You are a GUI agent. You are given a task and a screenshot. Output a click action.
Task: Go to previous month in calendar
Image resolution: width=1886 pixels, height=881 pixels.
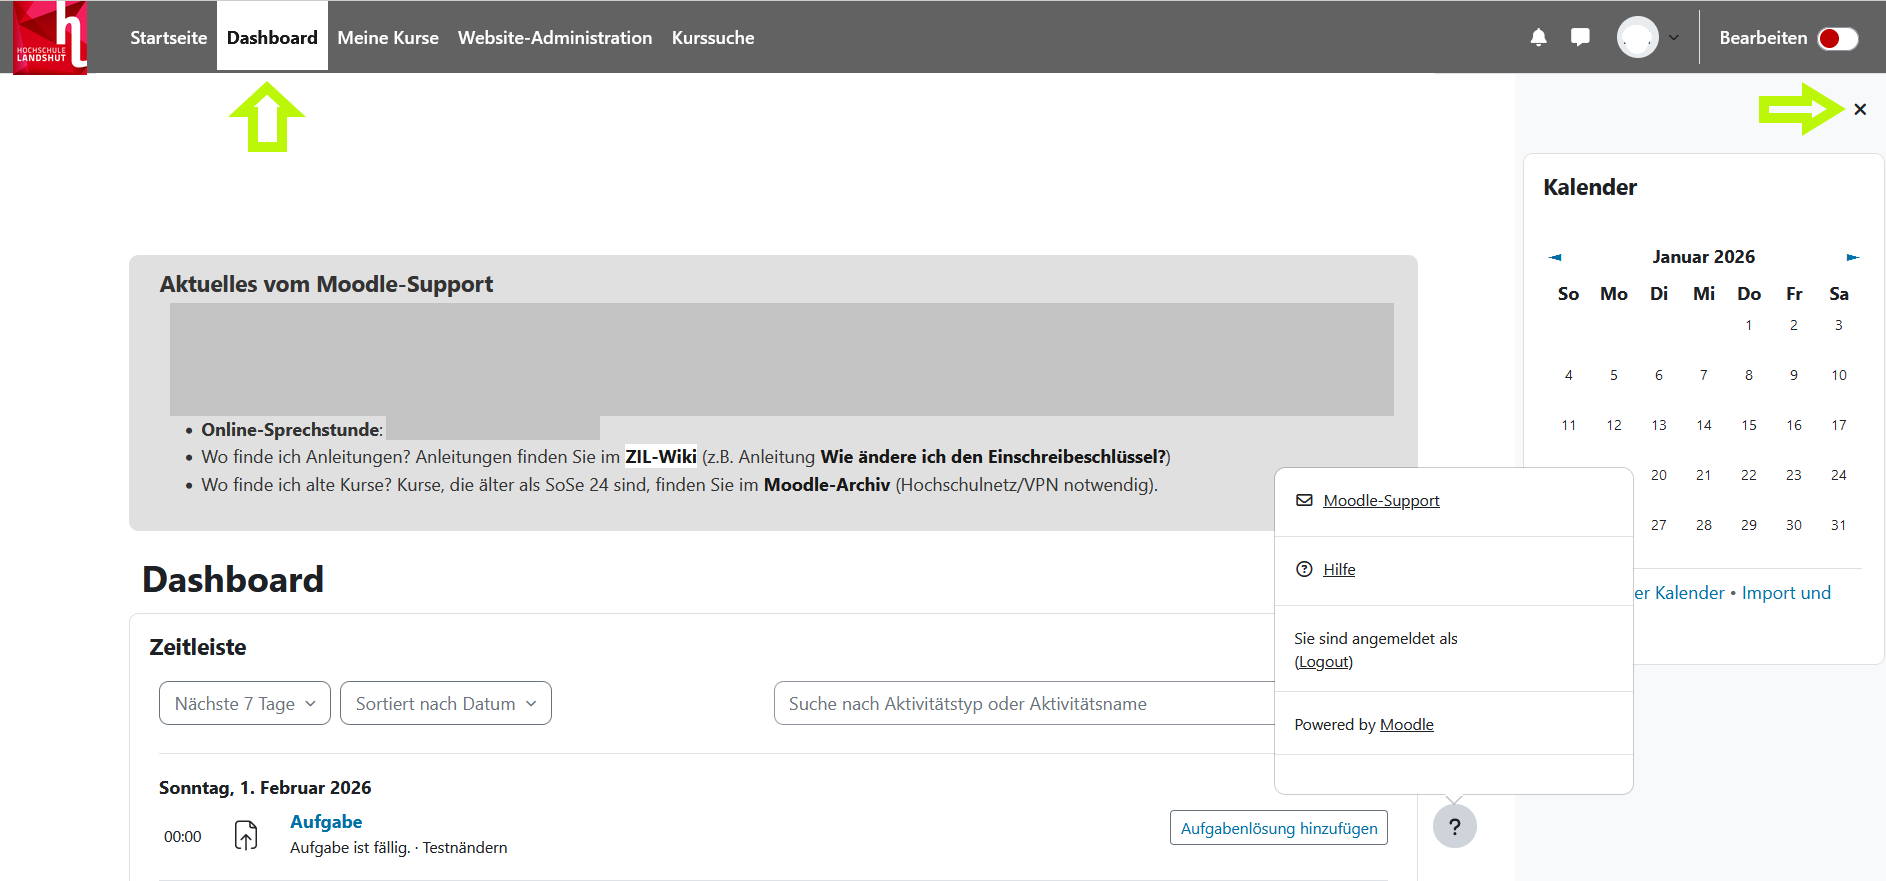coord(1555,257)
